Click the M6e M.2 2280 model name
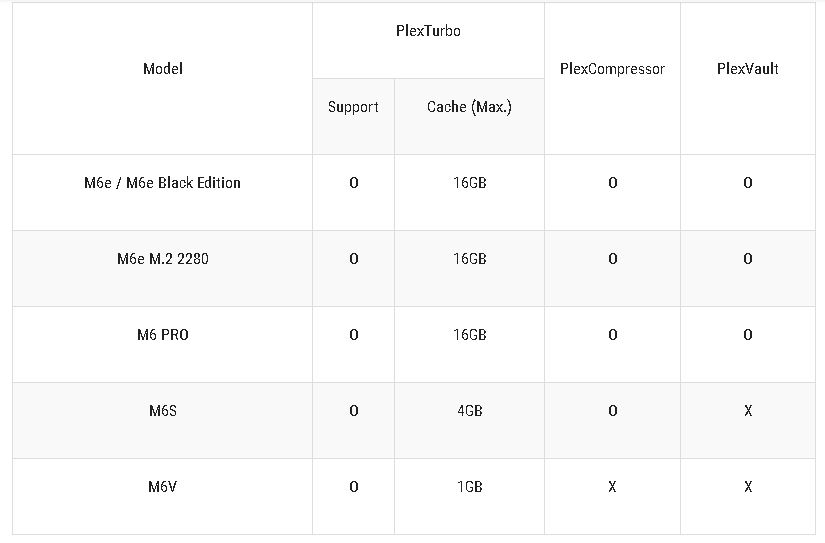 point(162,259)
